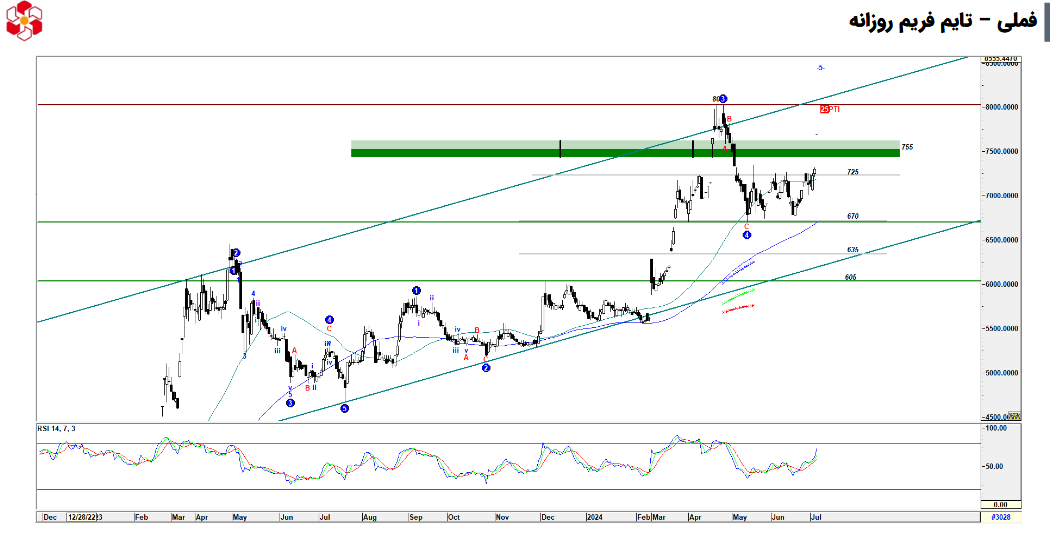Viewport: 1050px width, 555px height.
Task: Click the 12/28/22 date label on time axis
Action: click(84, 518)
